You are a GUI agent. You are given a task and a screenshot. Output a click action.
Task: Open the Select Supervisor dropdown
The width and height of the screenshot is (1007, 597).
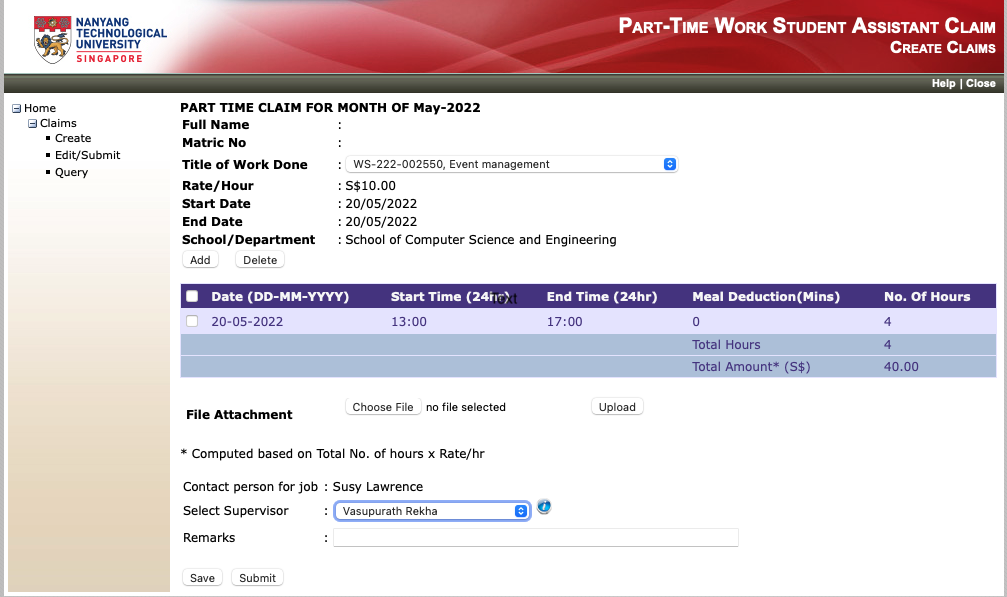coord(431,511)
